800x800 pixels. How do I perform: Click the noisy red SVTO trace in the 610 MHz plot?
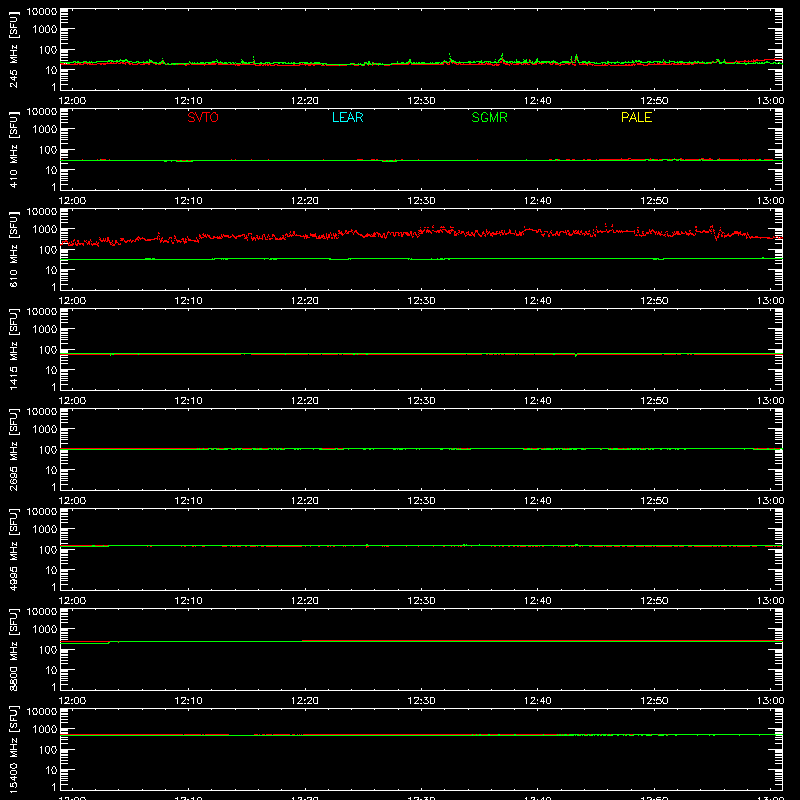421,233
